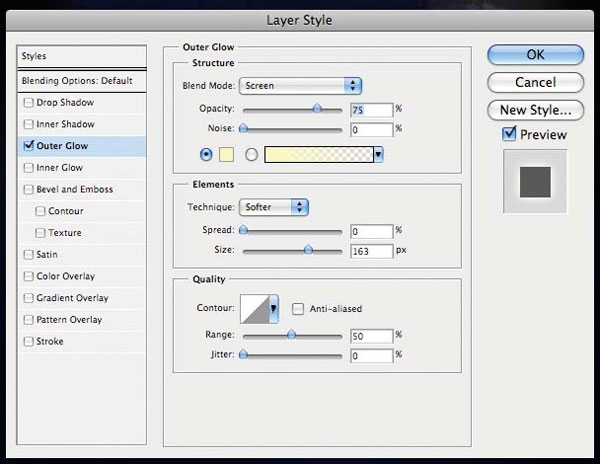
Task: Uncheck the Outer Glow checkbox
Action: pos(28,145)
